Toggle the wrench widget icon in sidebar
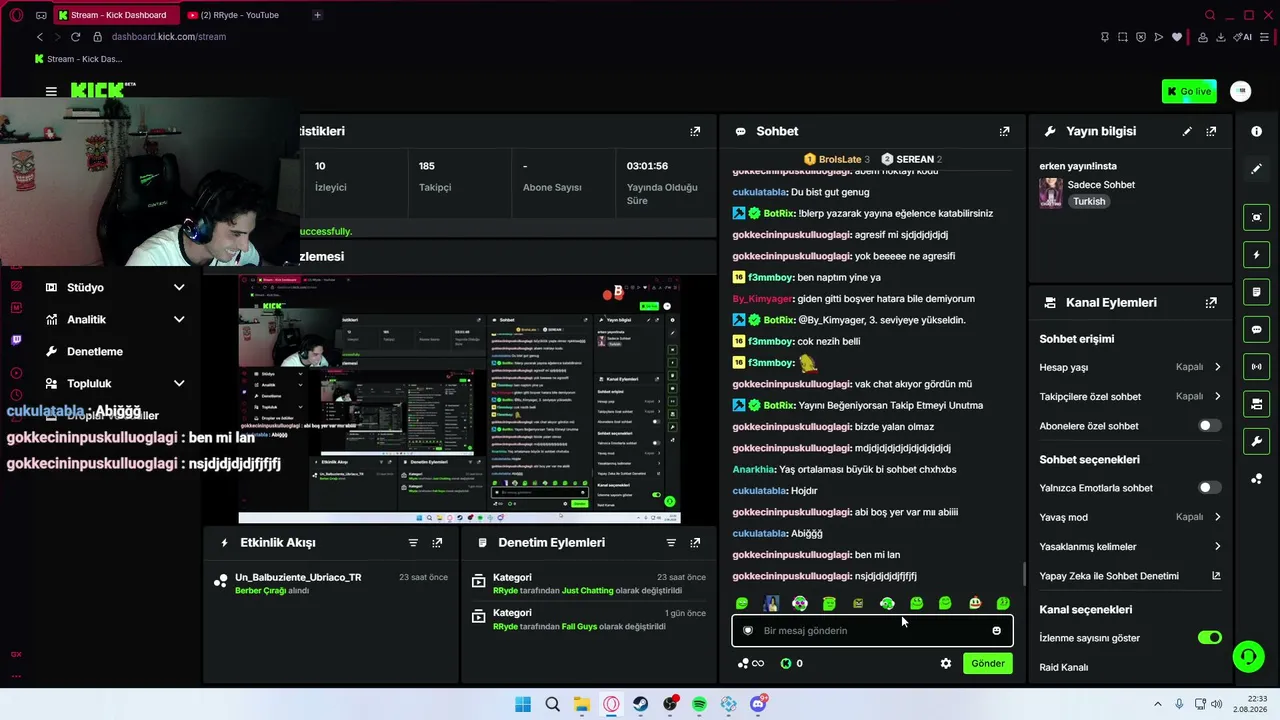 tap(1257, 441)
